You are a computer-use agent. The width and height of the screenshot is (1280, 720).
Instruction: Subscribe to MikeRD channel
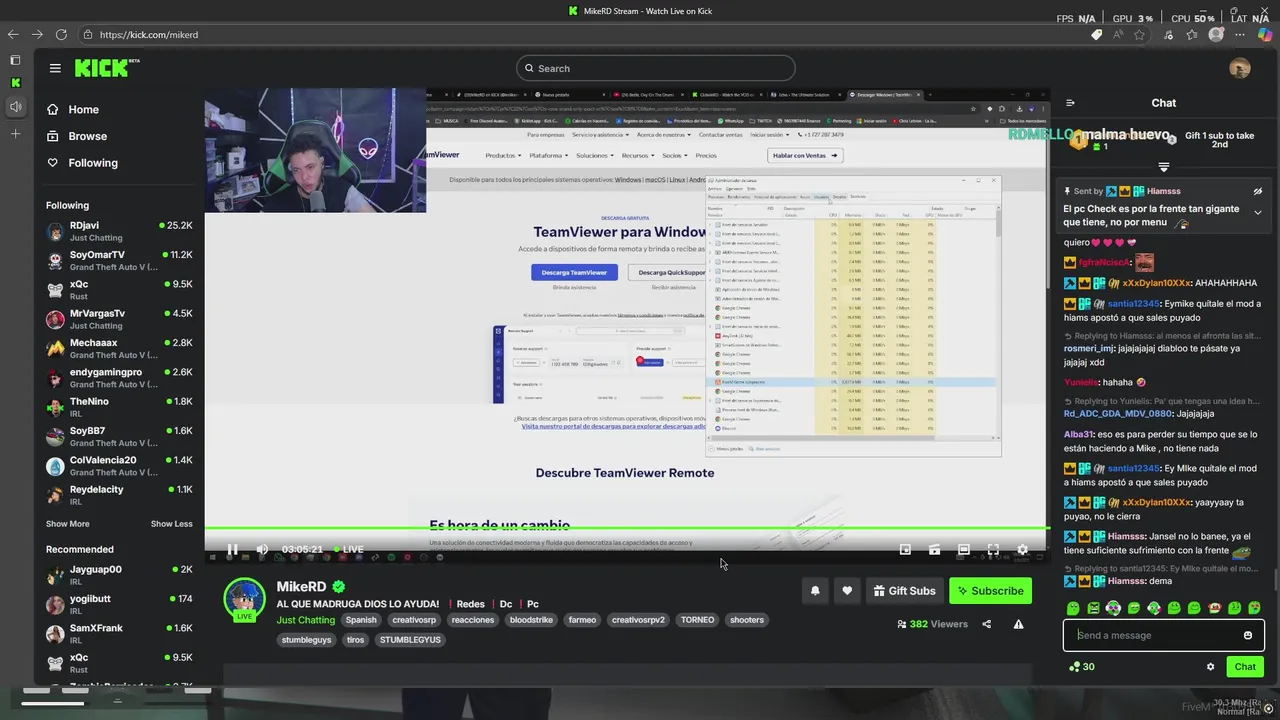click(x=990, y=591)
